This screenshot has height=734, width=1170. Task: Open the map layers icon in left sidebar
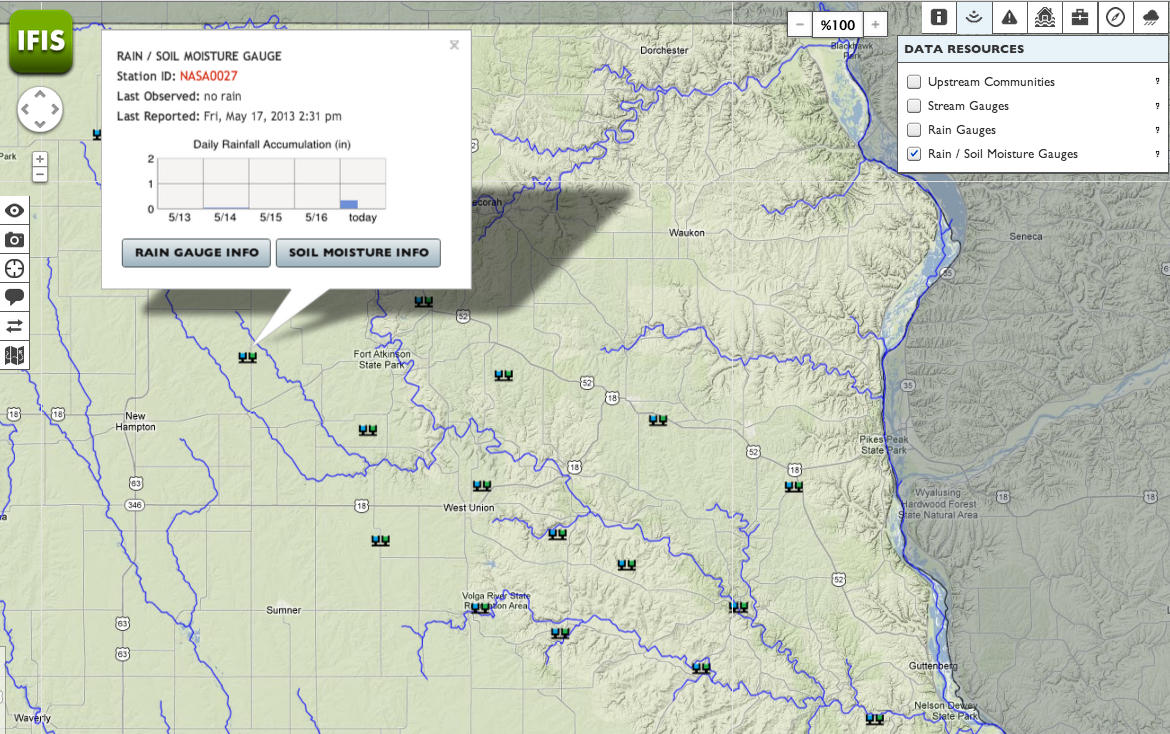[x=14, y=354]
